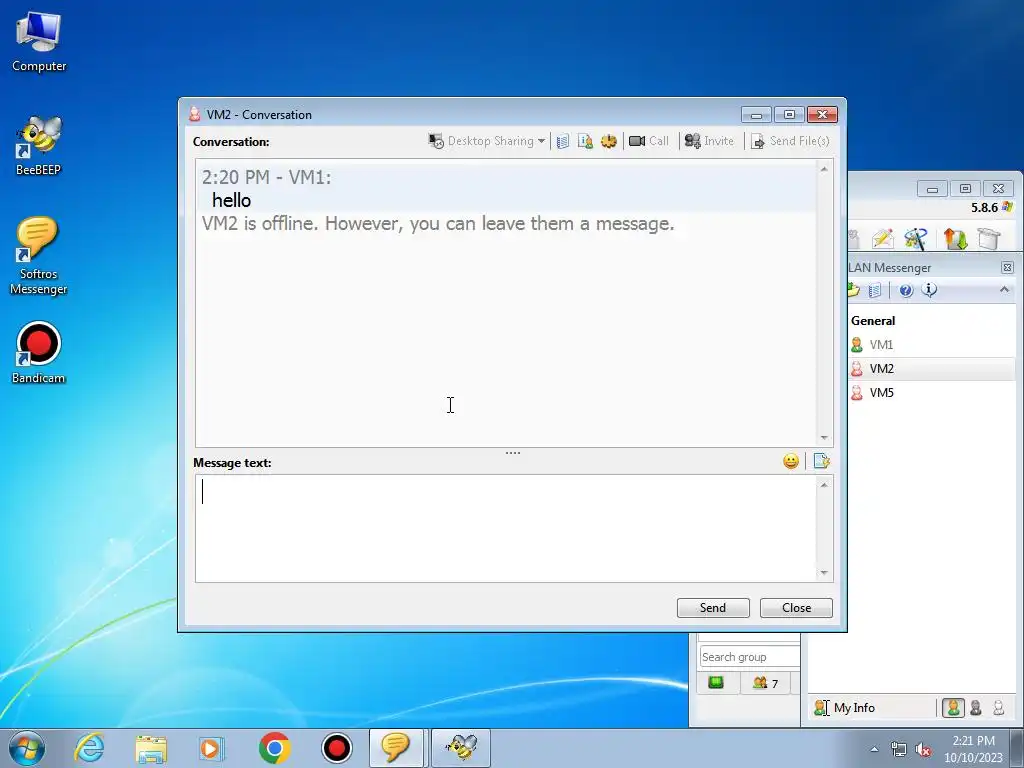
Task: Open quick message templates icon
Action: tap(822, 462)
